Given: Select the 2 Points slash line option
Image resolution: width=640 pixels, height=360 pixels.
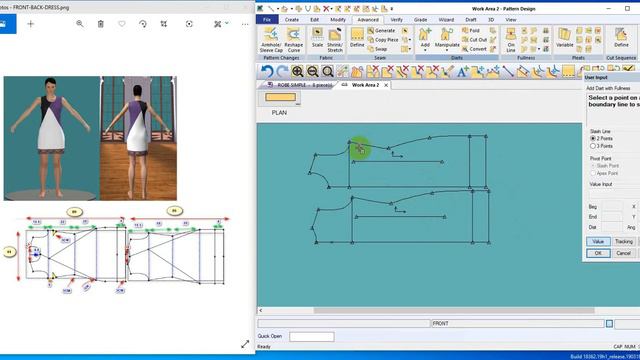Looking at the screenshot, I should [593, 139].
